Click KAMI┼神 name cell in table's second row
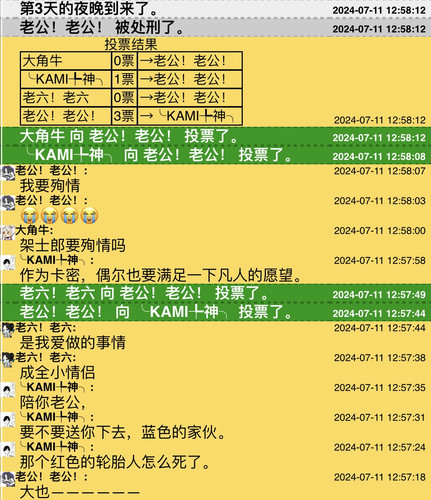The width and height of the screenshot is (431, 500). (66, 79)
